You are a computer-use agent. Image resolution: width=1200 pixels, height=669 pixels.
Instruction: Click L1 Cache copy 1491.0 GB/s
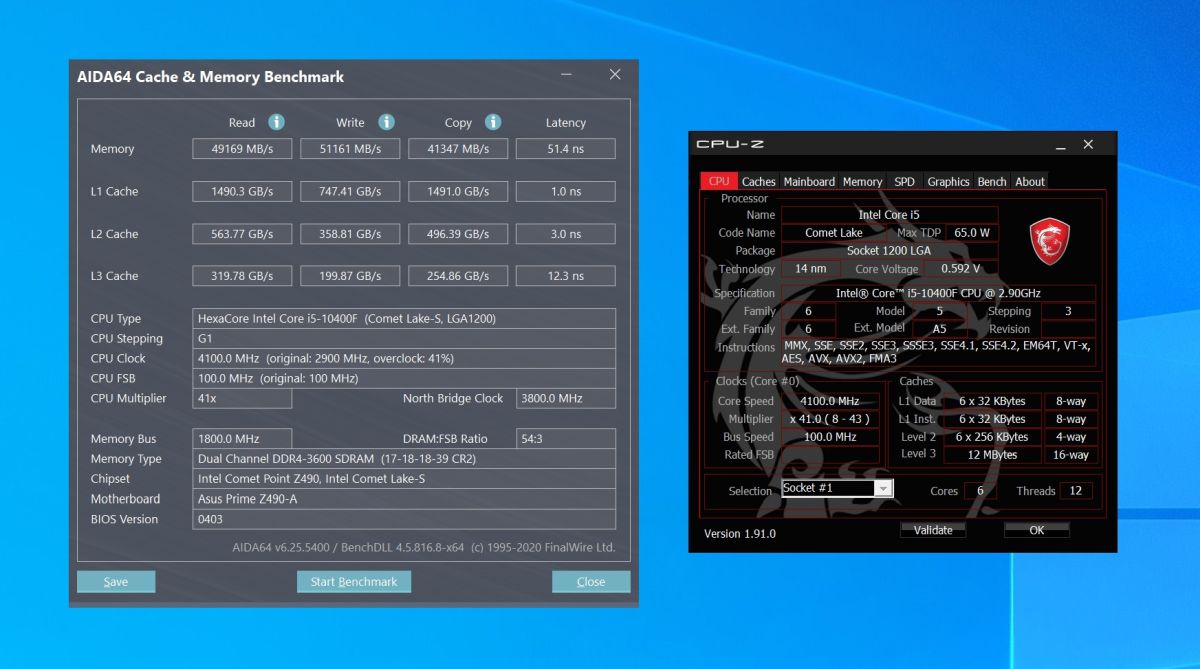(x=458, y=191)
